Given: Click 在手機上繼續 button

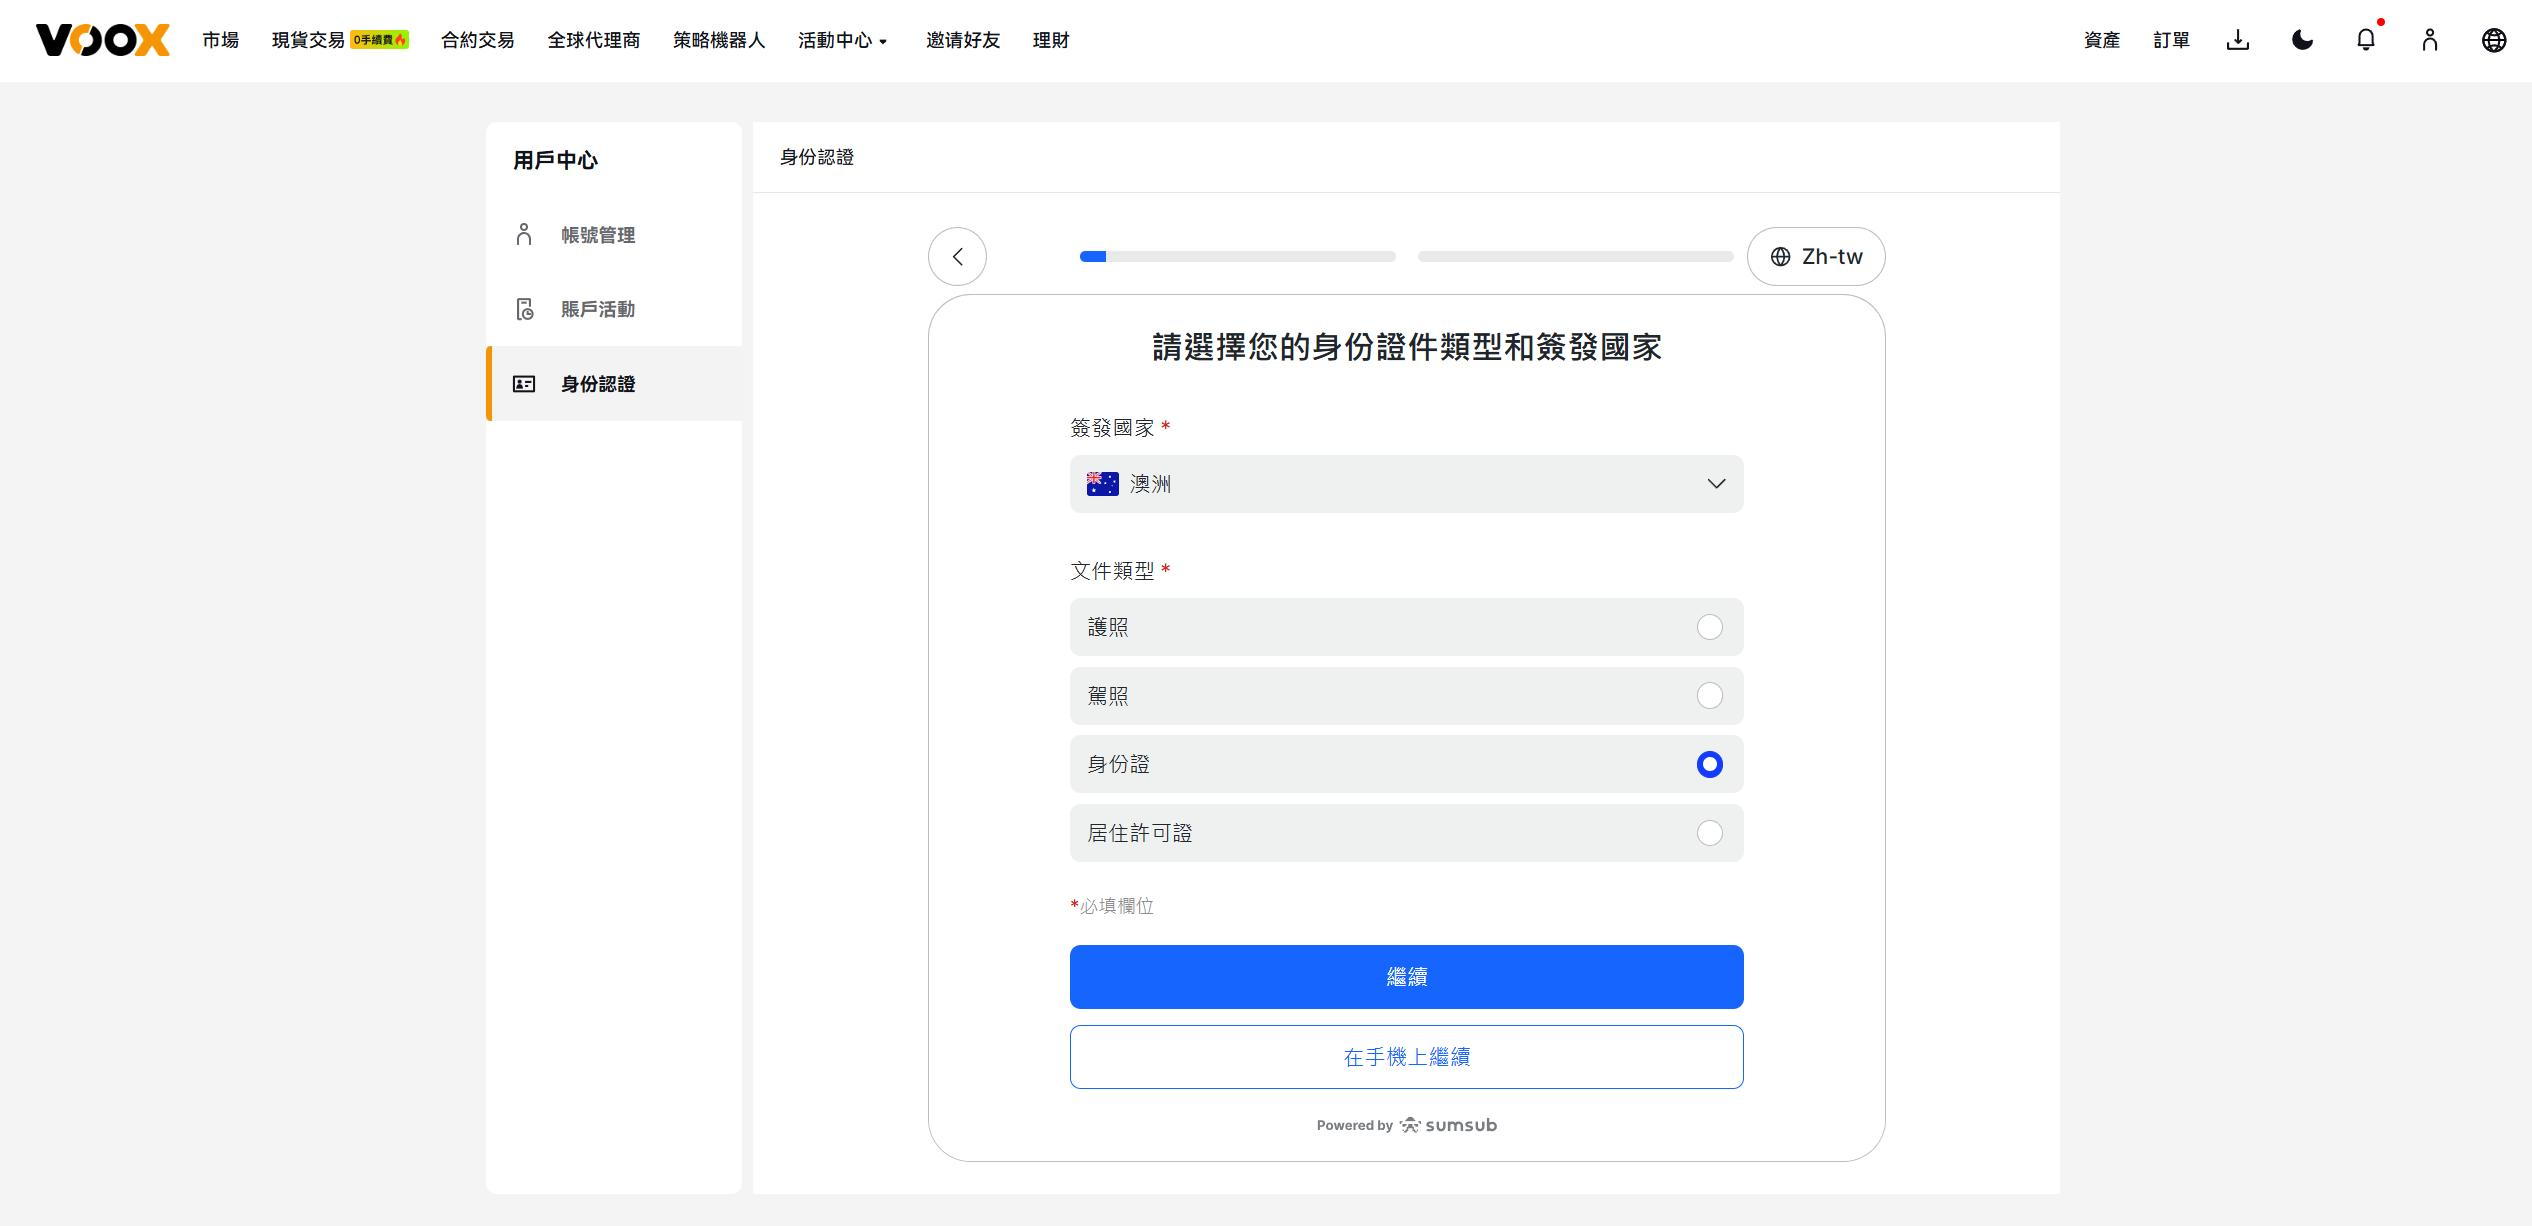Looking at the screenshot, I should pos(1406,1057).
